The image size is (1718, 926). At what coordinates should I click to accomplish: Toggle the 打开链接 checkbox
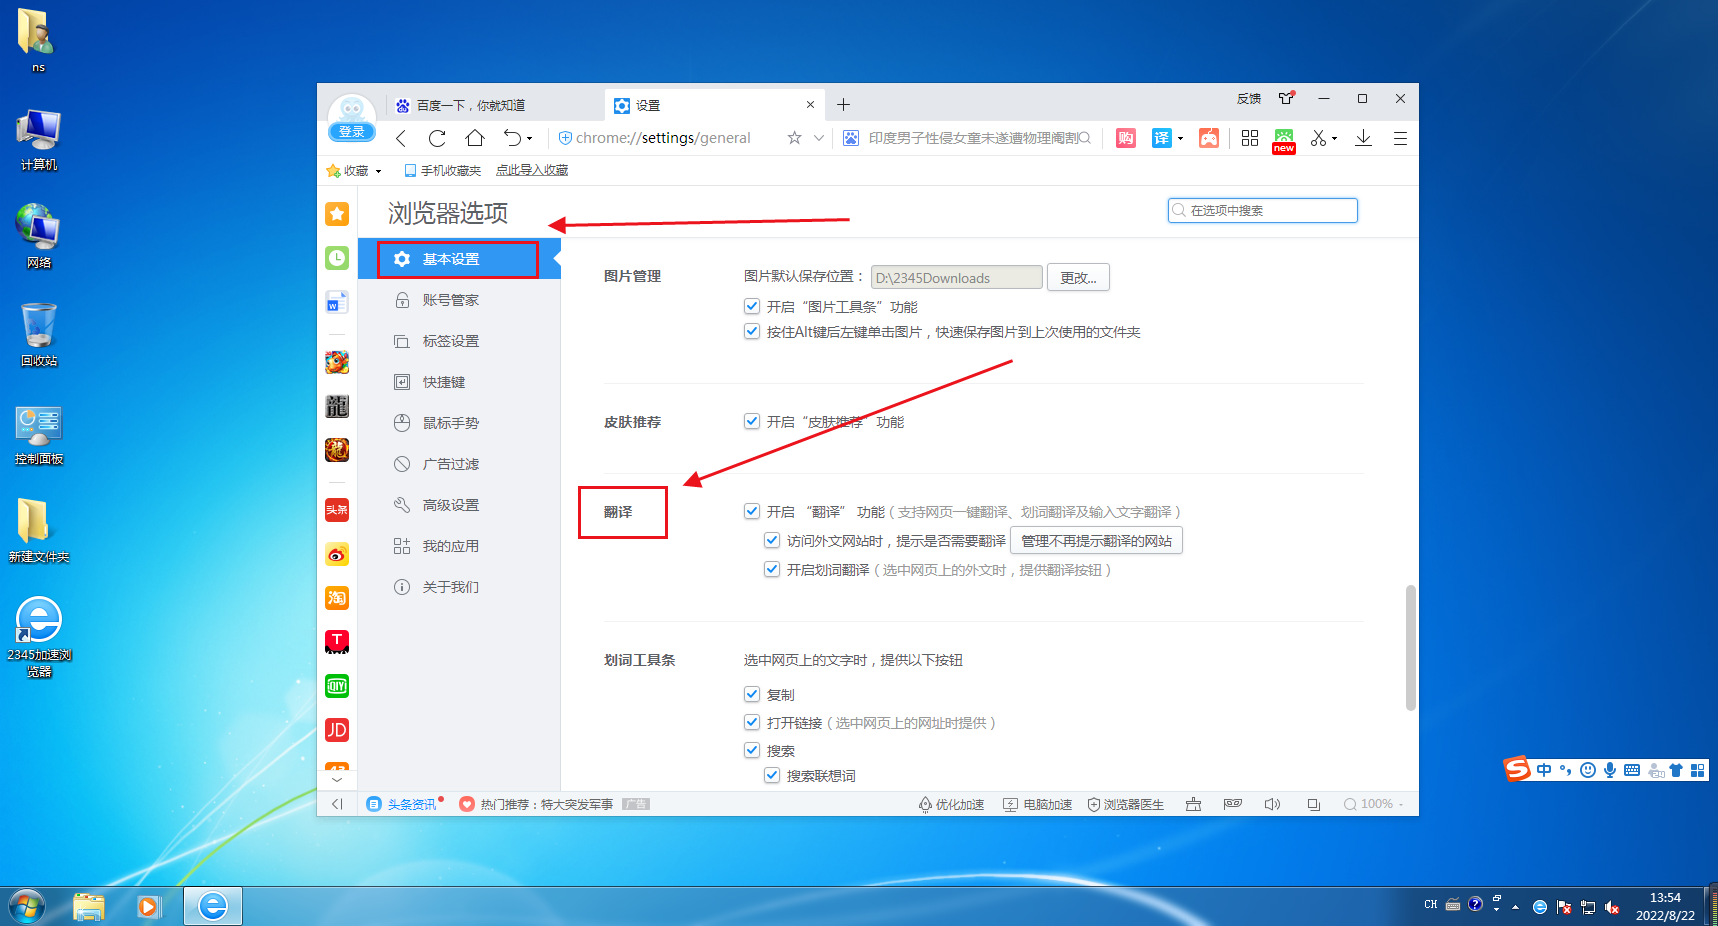(x=752, y=722)
